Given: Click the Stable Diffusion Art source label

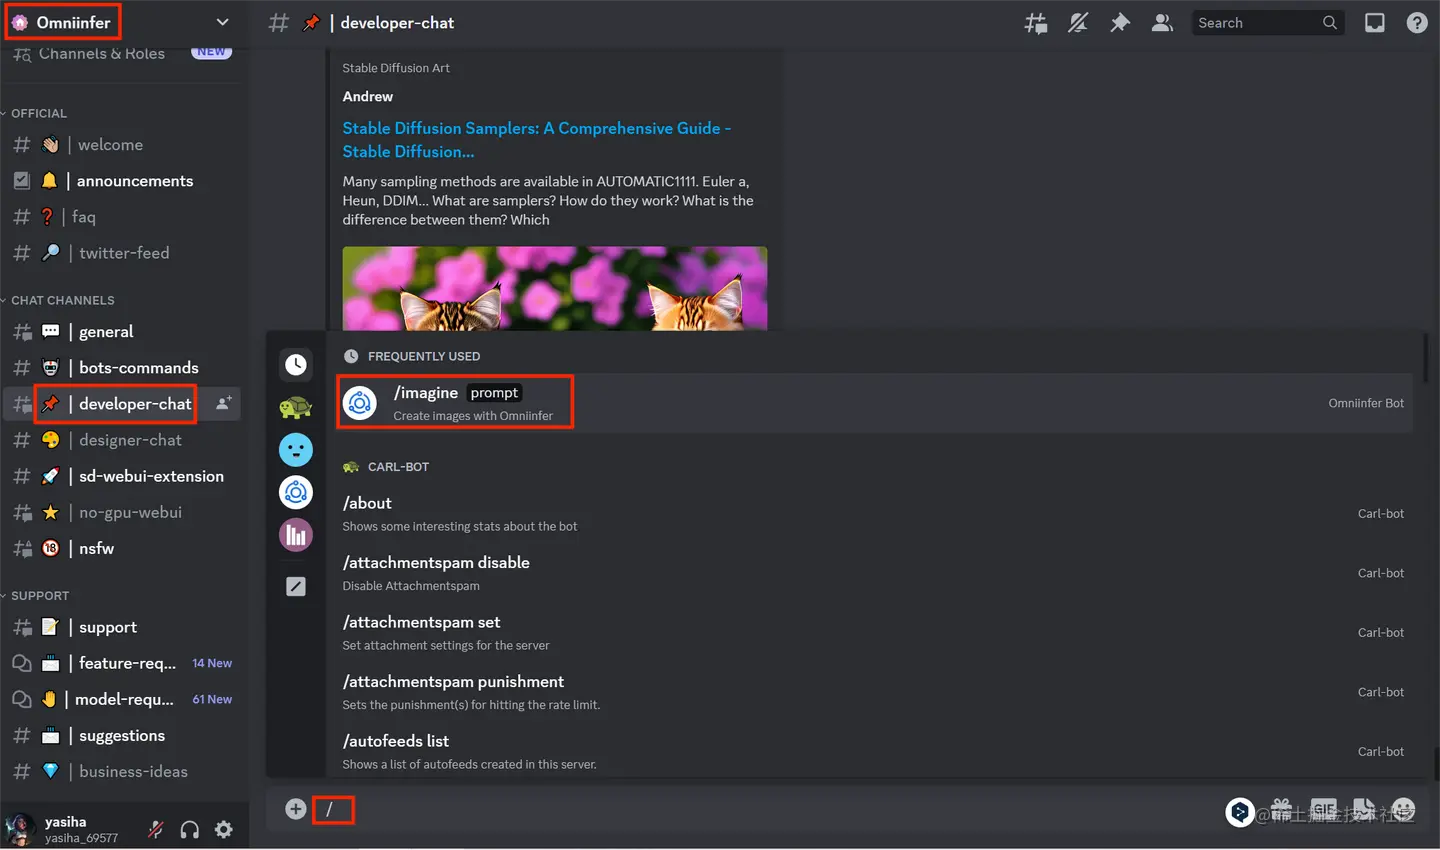Looking at the screenshot, I should [396, 68].
